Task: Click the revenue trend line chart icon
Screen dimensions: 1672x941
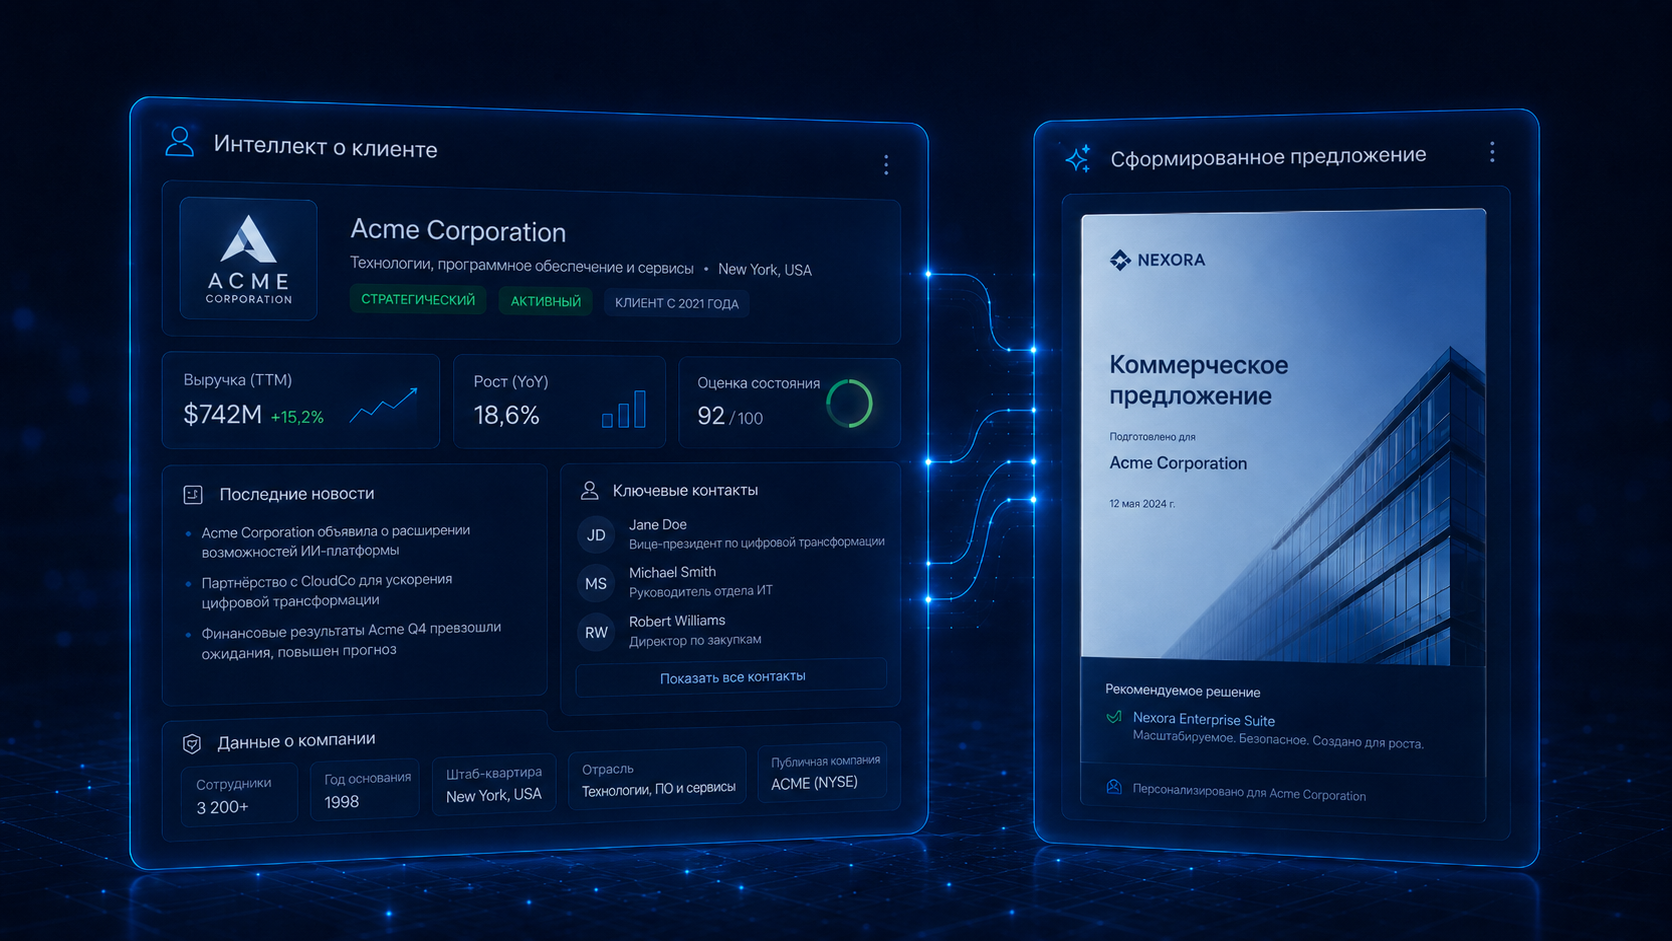Action: click(384, 406)
